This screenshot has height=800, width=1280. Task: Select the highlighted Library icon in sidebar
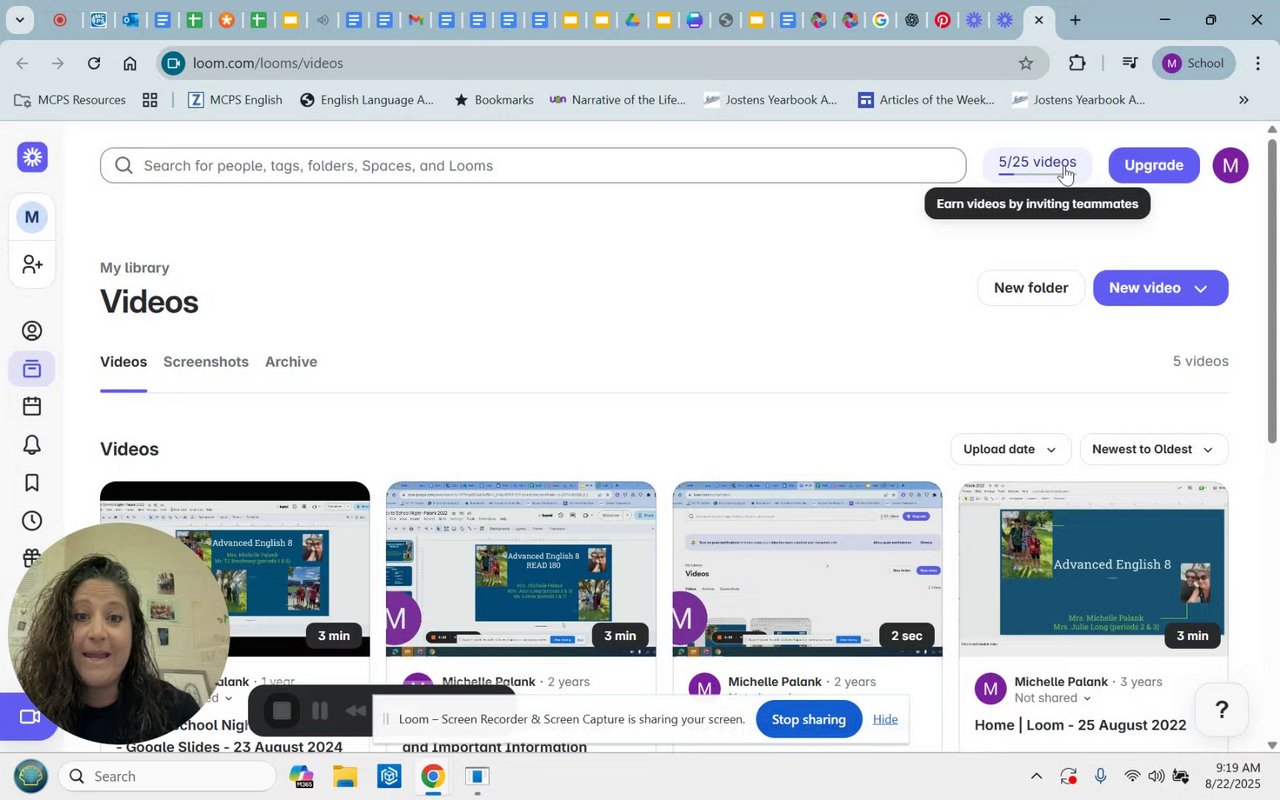click(x=32, y=369)
